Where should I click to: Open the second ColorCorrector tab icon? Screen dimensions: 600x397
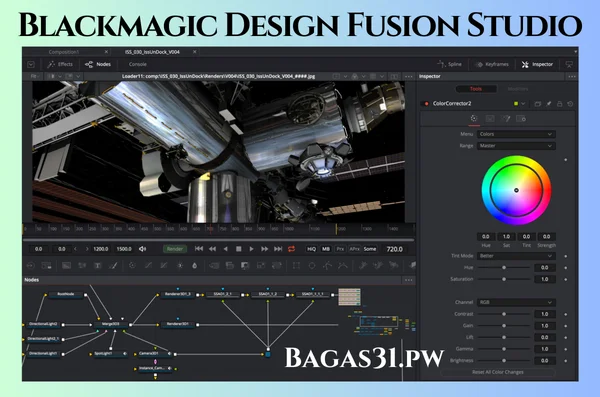tap(490, 119)
